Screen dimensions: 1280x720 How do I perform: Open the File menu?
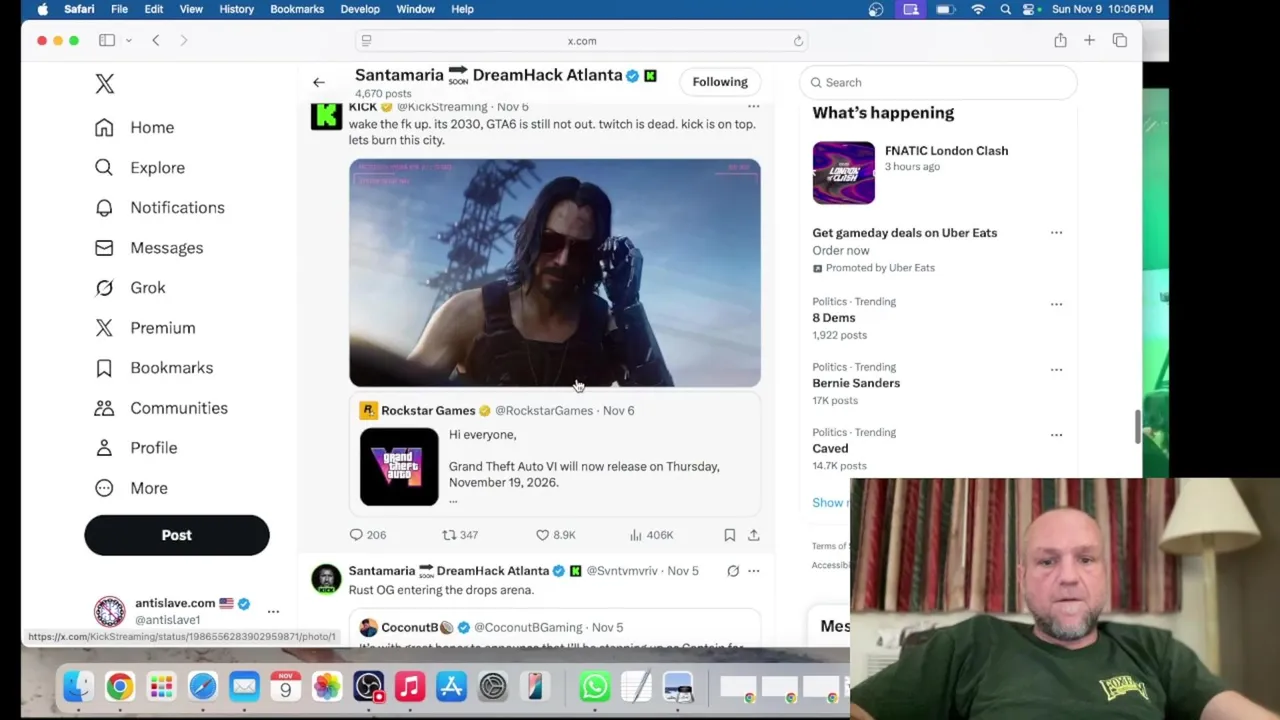[x=119, y=9]
